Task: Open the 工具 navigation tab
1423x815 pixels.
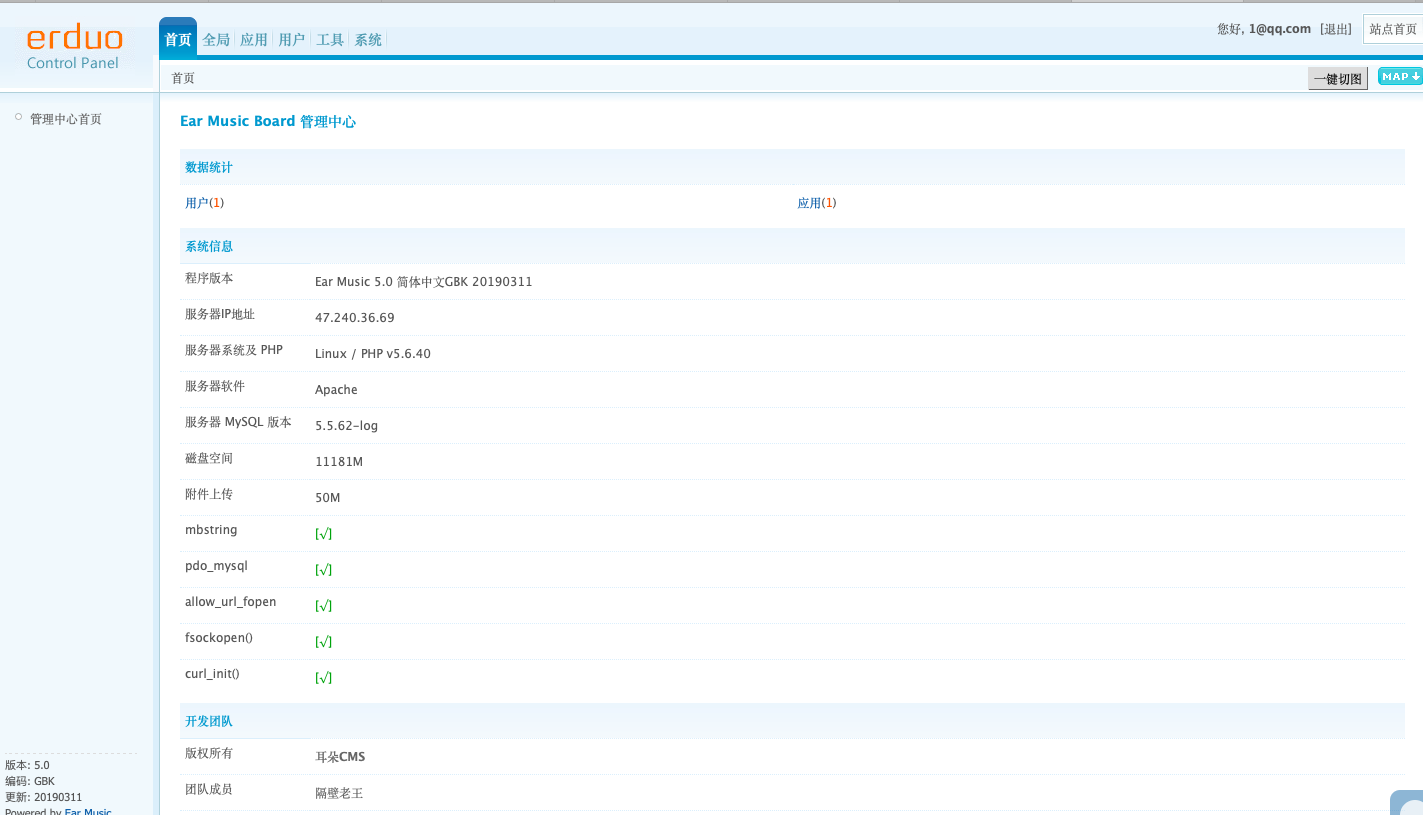Action: point(330,40)
